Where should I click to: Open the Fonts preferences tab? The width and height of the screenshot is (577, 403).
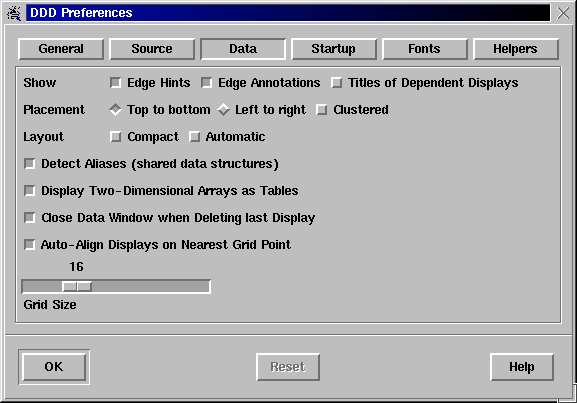tap(425, 49)
